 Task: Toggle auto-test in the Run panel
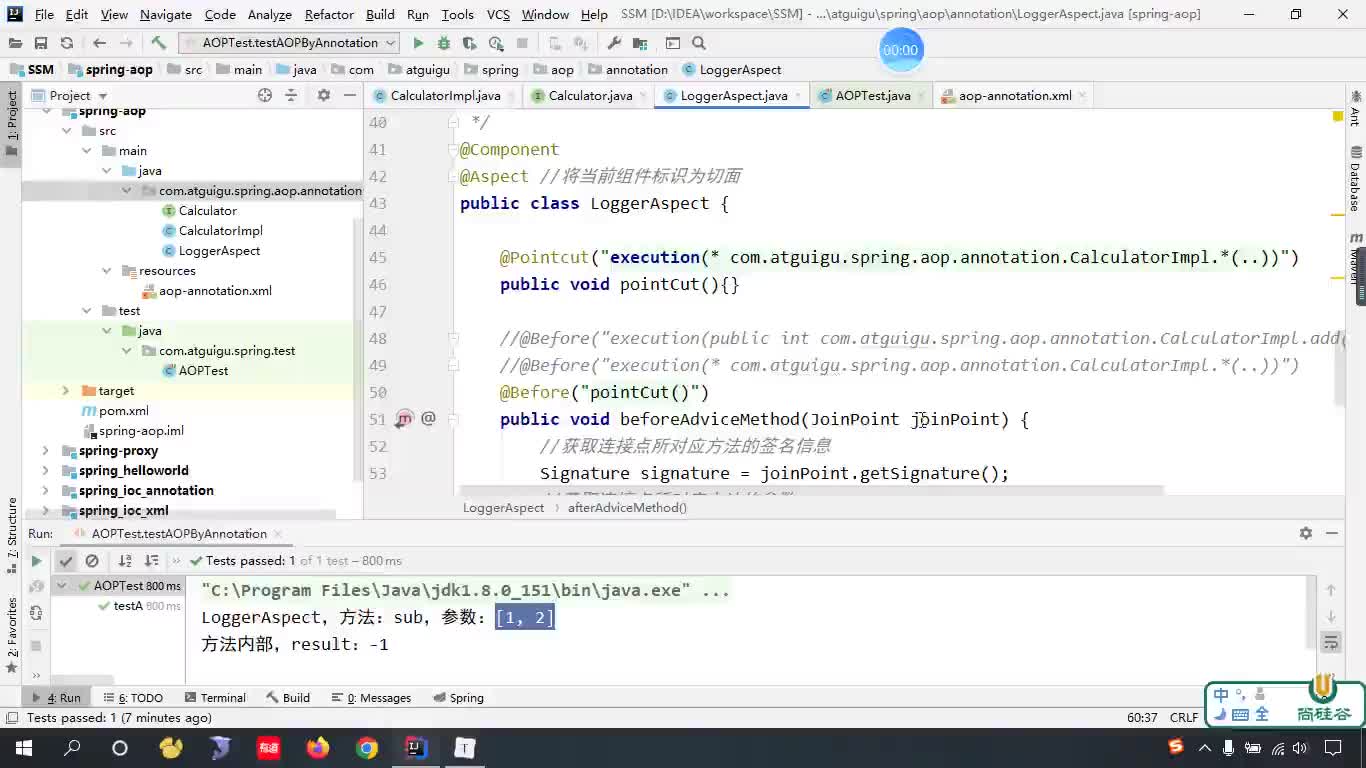click(x=36, y=613)
